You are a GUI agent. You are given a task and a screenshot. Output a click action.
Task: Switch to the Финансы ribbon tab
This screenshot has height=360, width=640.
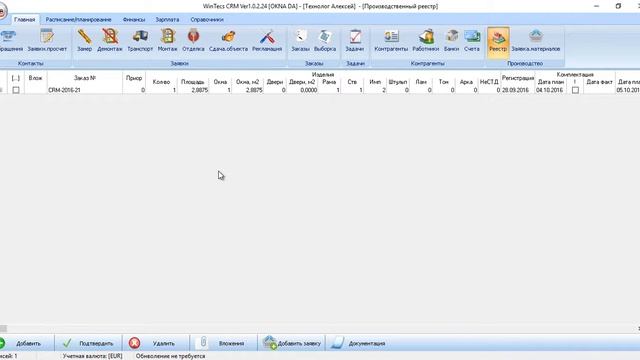(134, 19)
